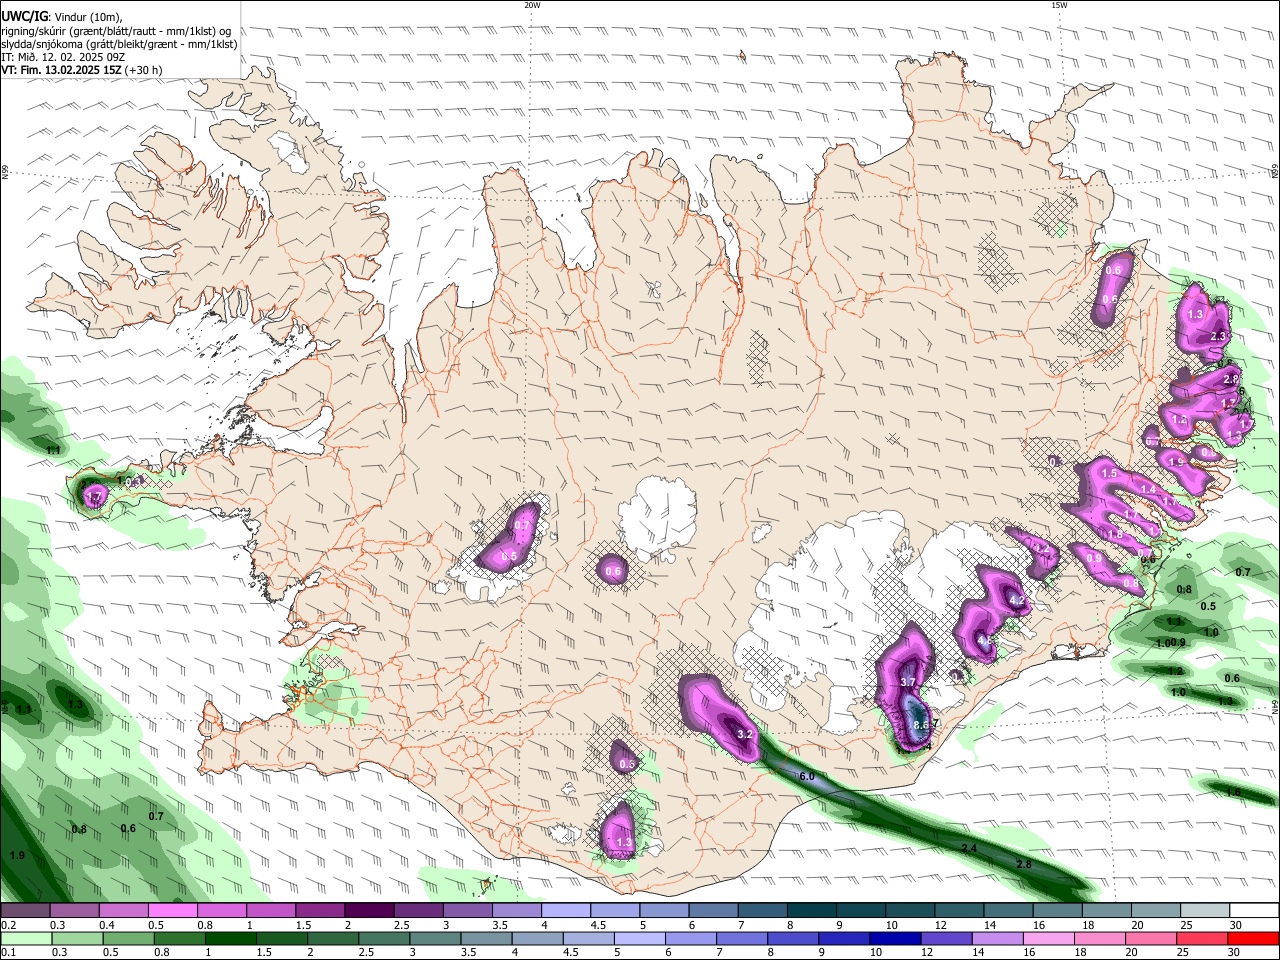Click the "8.6" precipitation value on the map

pyautogui.click(x=922, y=725)
